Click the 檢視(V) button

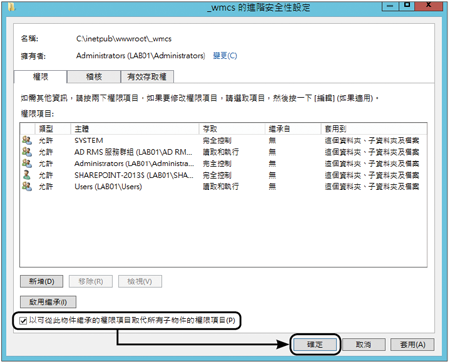pyautogui.click(x=140, y=282)
